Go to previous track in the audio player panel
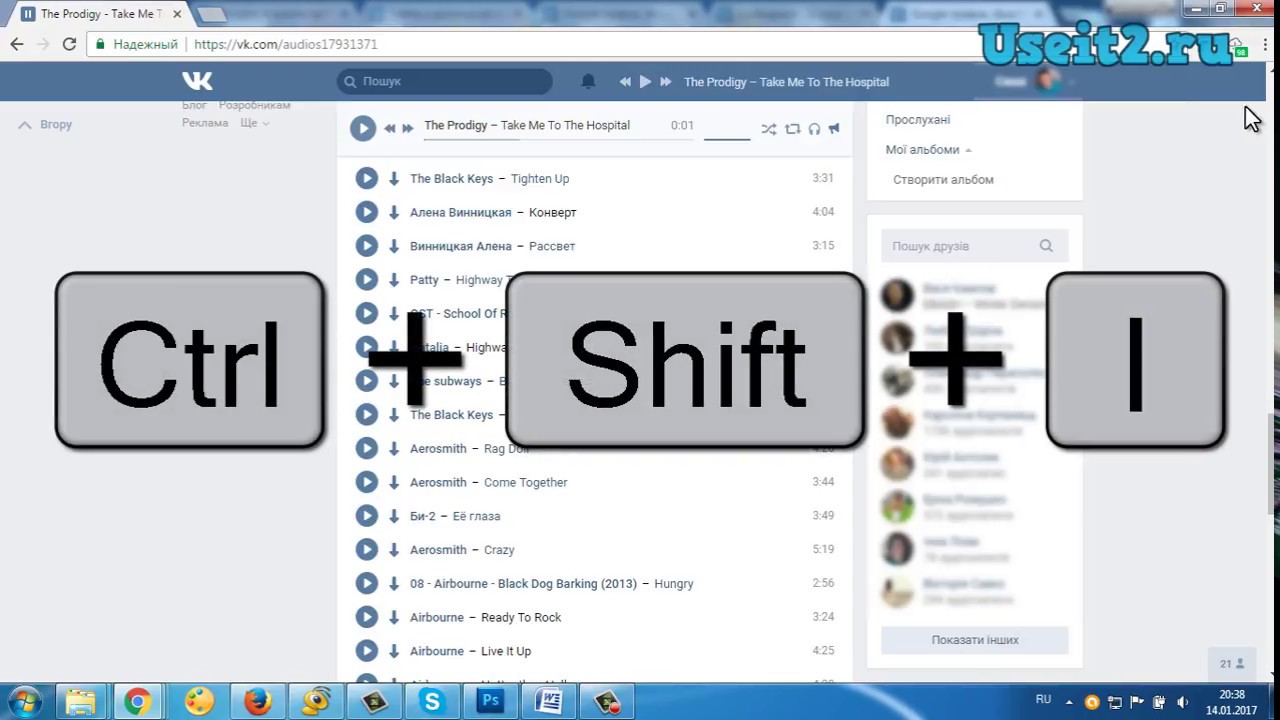The width and height of the screenshot is (1280, 720). 390,128
